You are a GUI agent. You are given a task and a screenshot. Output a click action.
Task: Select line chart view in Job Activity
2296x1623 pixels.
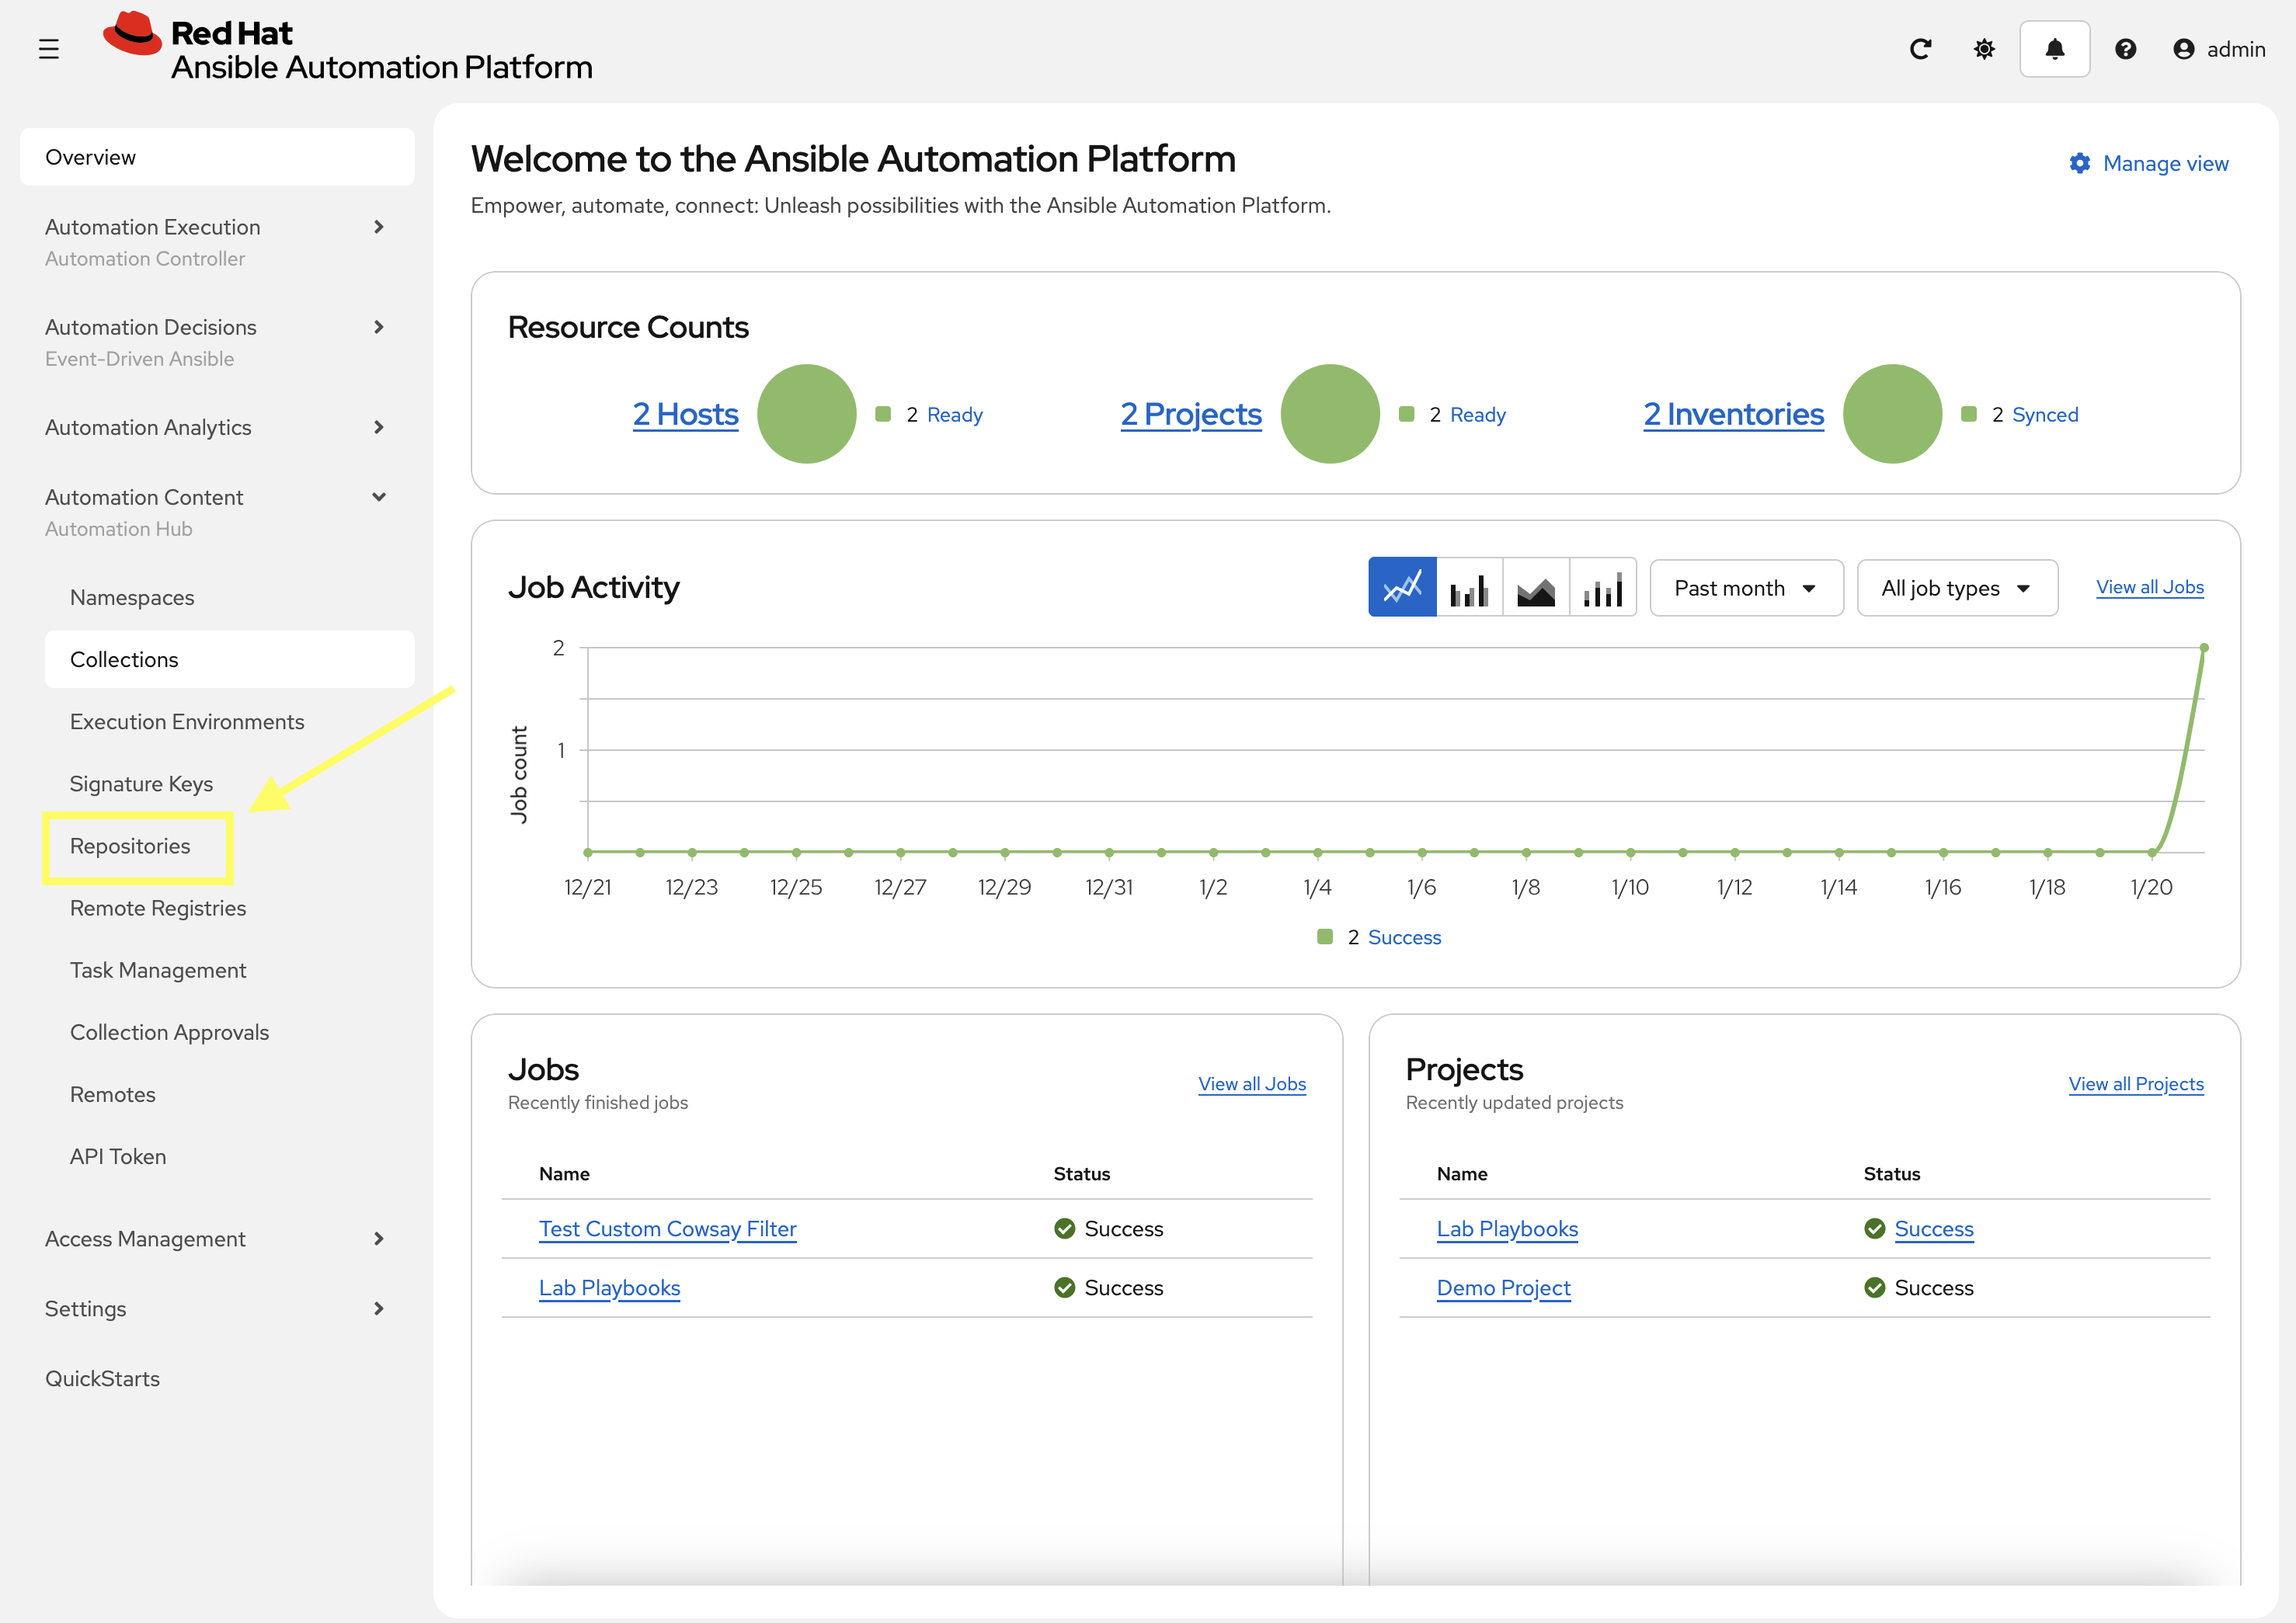pos(1402,588)
